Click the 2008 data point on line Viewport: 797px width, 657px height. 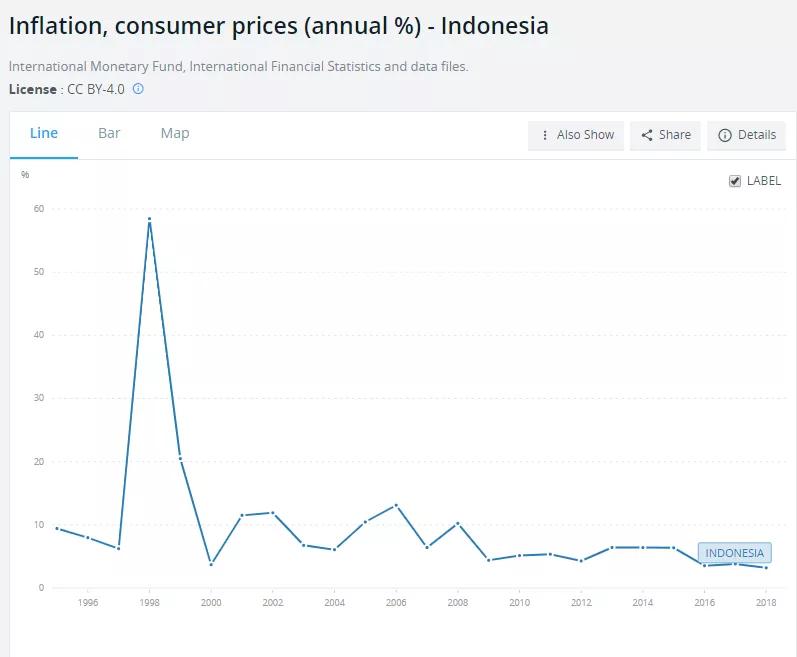(458, 523)
